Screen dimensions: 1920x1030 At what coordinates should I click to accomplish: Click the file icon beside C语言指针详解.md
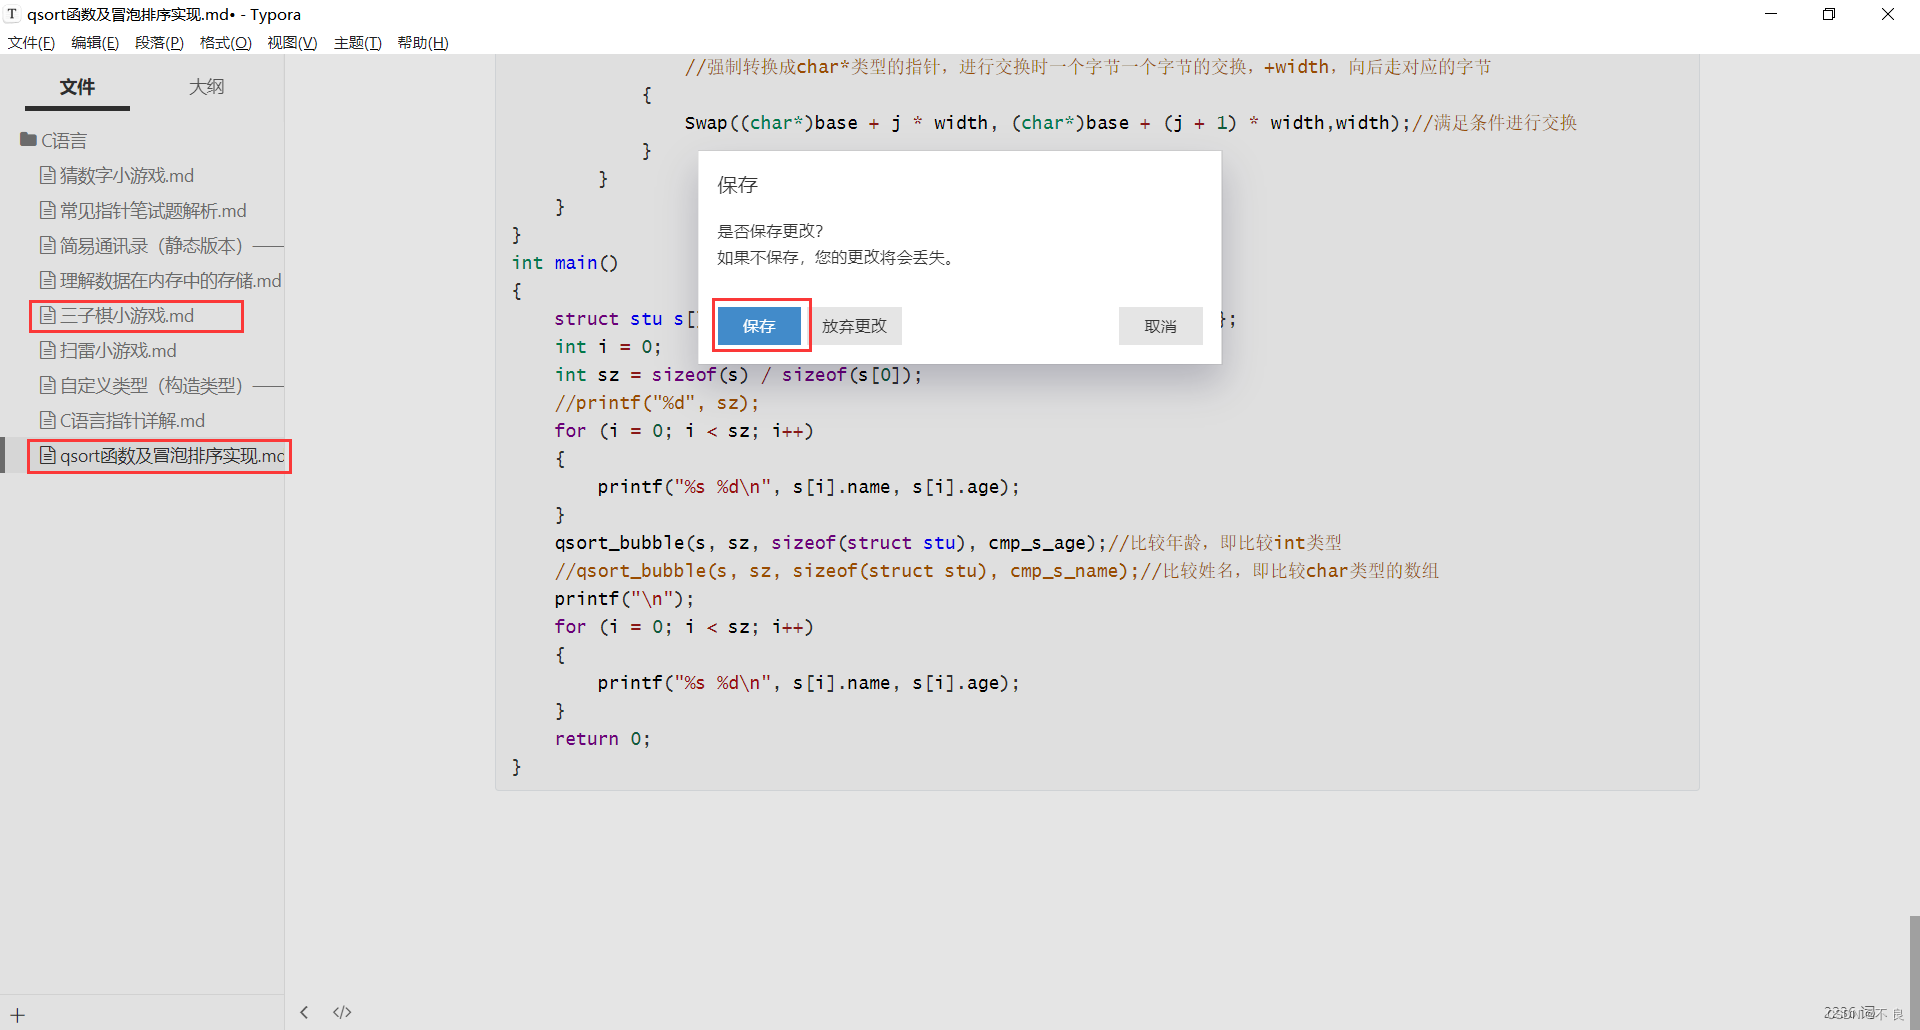(x=47, y=421)
